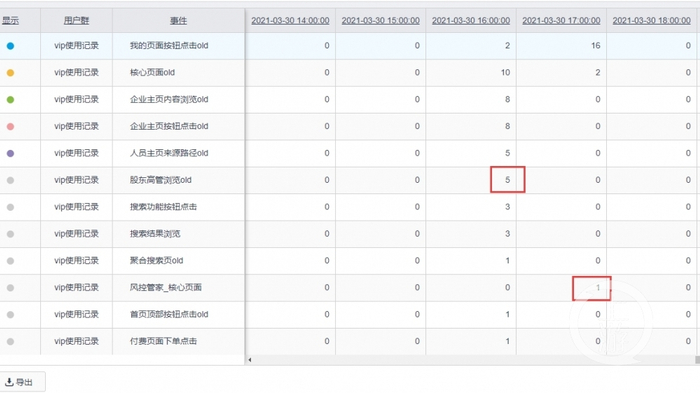The width and height of the screenshot is (700, 393).
Task: Click value 1 in 付费页面下单点击 row
Action: pyautogui.click(x=508, y=341)
